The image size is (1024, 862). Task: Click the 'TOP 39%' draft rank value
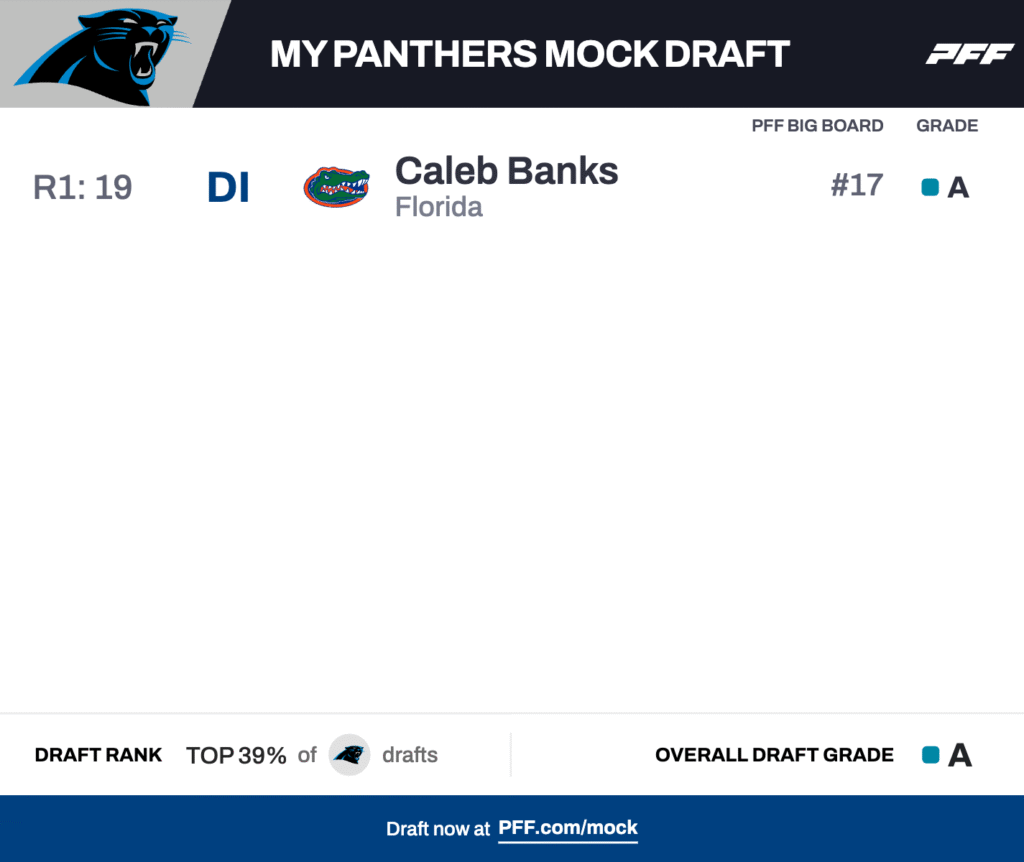click(236, 755)
